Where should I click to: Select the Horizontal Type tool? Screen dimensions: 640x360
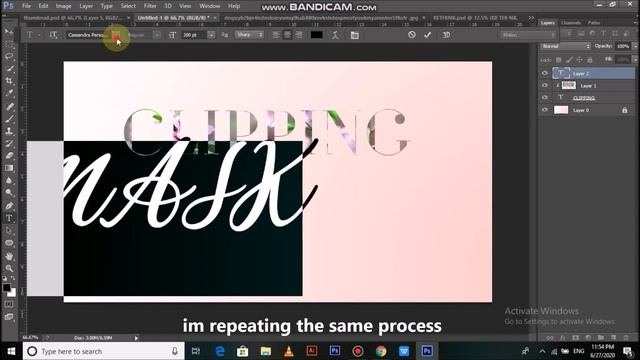(x=9, y=218)
